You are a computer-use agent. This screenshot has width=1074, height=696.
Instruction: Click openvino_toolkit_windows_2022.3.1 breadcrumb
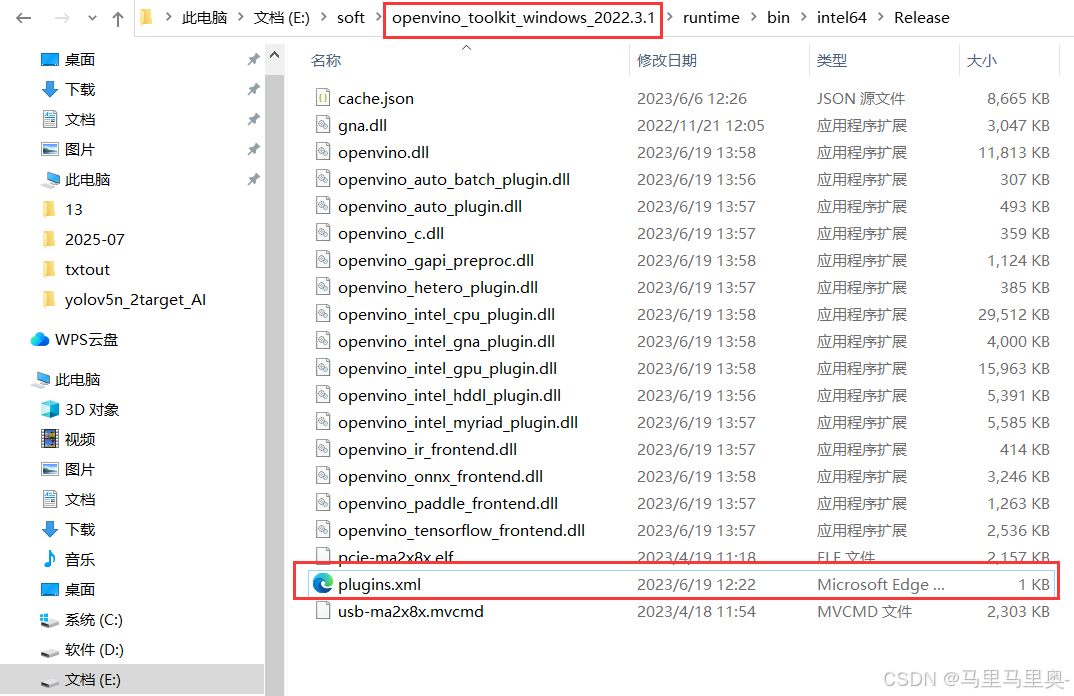523,18
